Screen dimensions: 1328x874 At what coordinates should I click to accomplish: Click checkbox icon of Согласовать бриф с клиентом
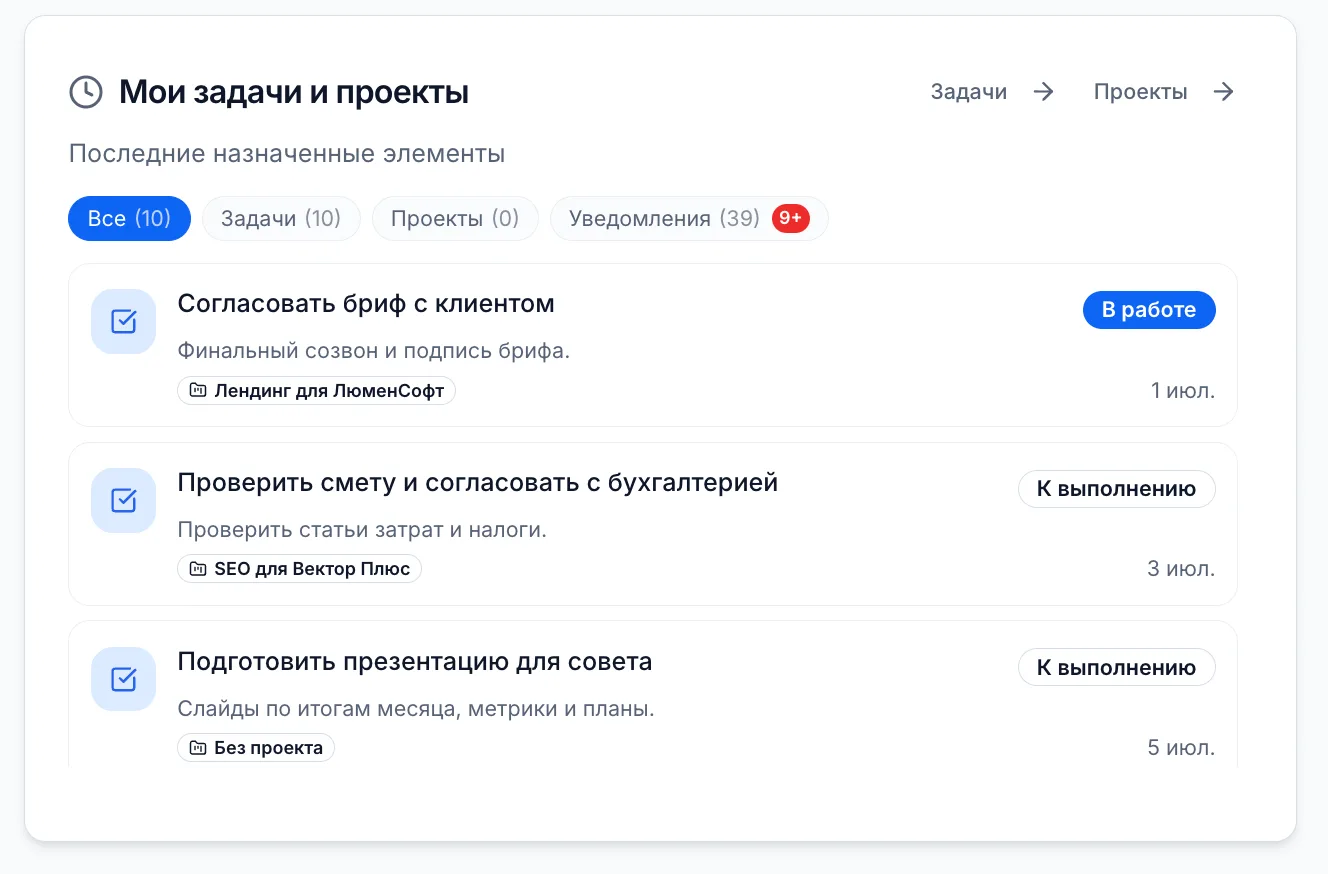(123, 321)
